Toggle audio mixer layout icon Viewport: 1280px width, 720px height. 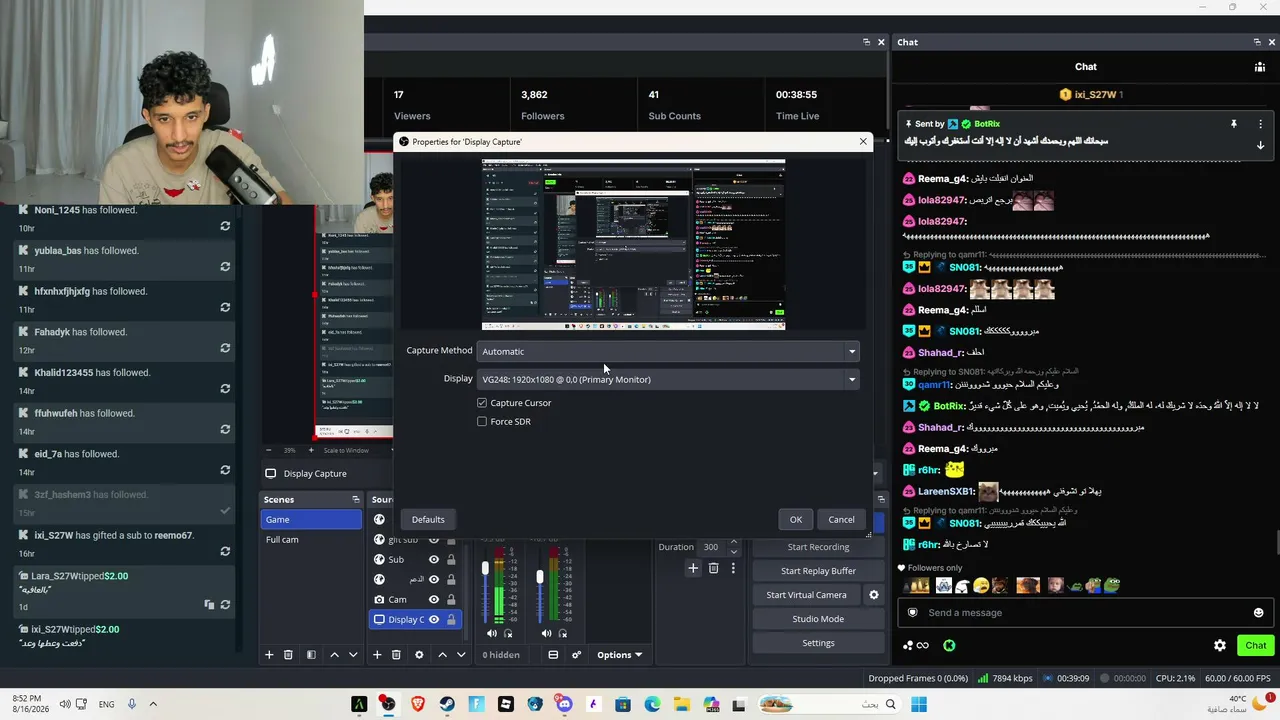553,655
